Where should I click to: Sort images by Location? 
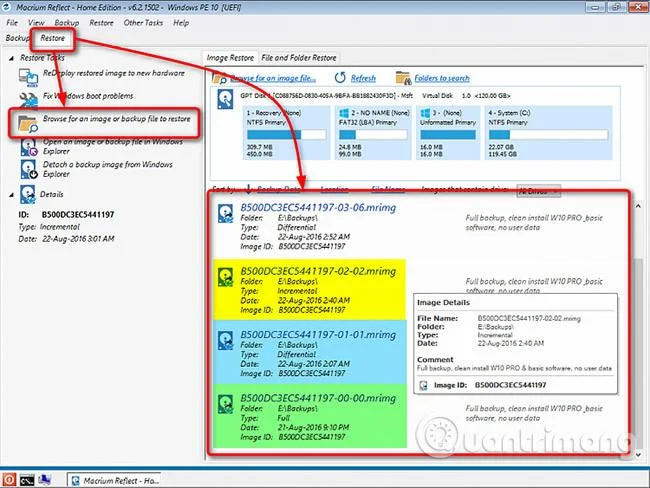(334, 189)
